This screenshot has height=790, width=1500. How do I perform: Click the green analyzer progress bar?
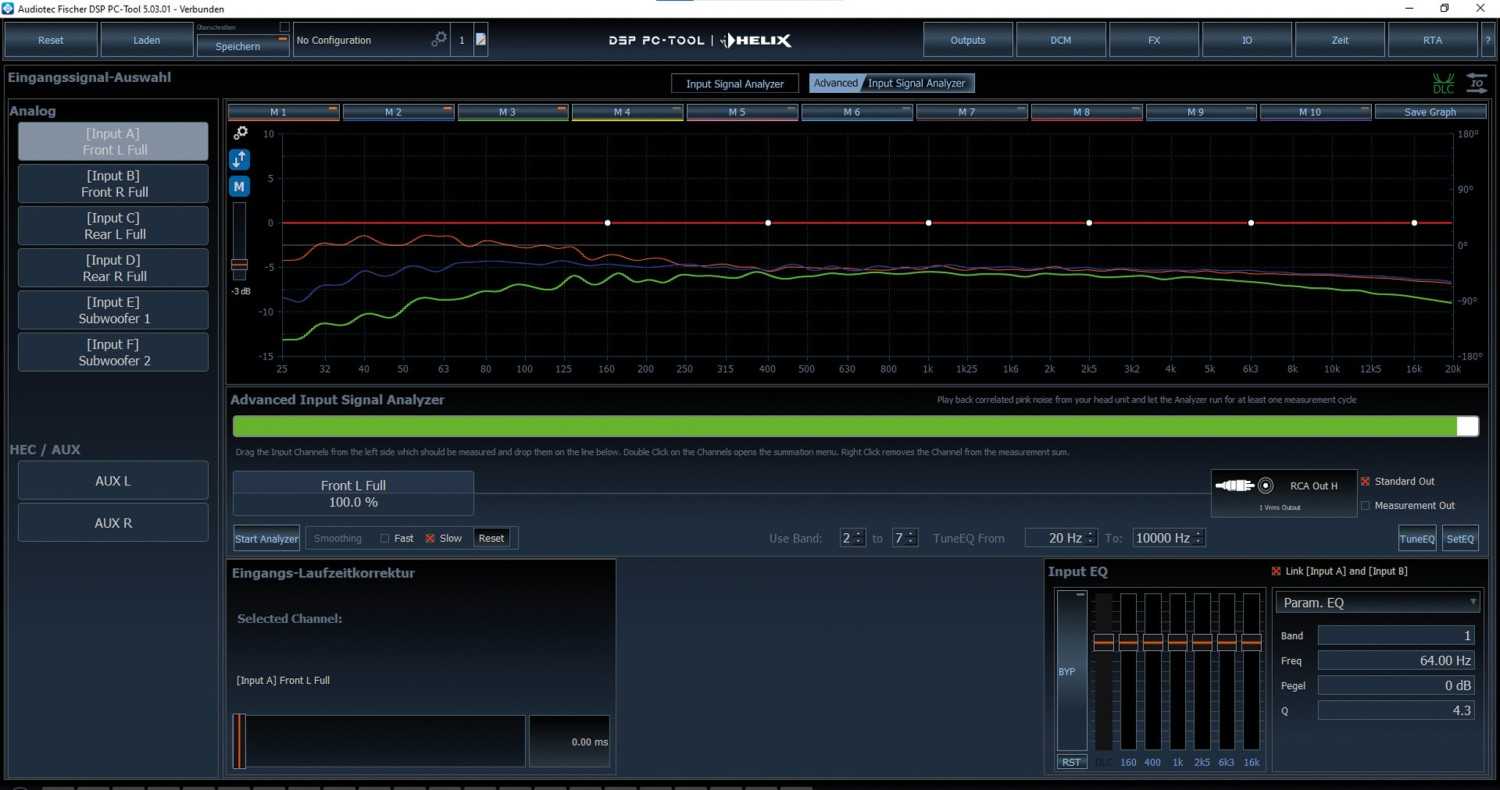coord(855,426)
